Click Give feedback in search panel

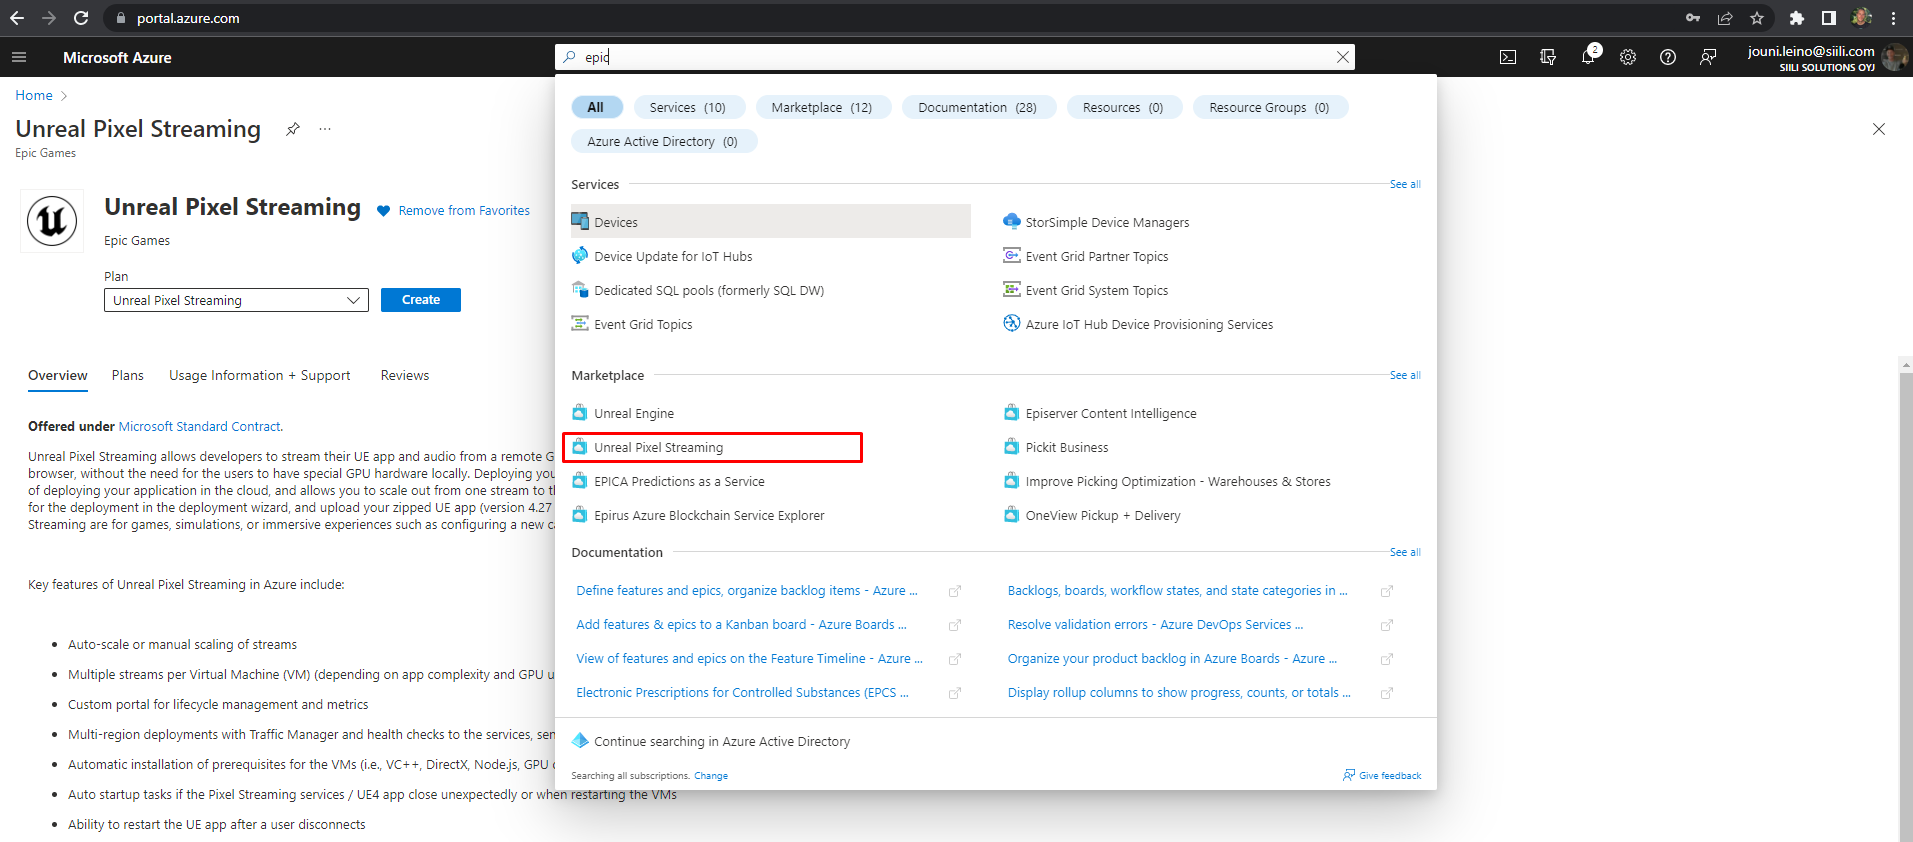point(1382,775)
